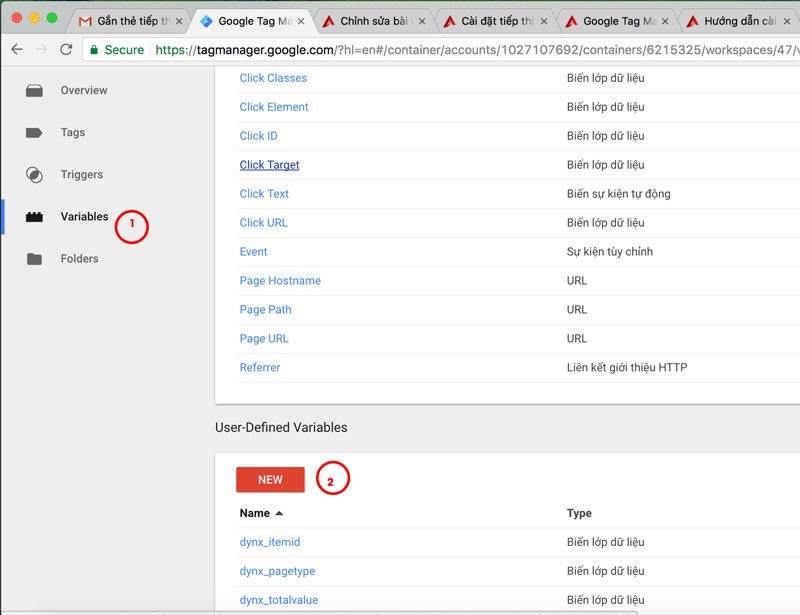
Task: Open the Folders icon in sidebar
Action: [34, 259]
